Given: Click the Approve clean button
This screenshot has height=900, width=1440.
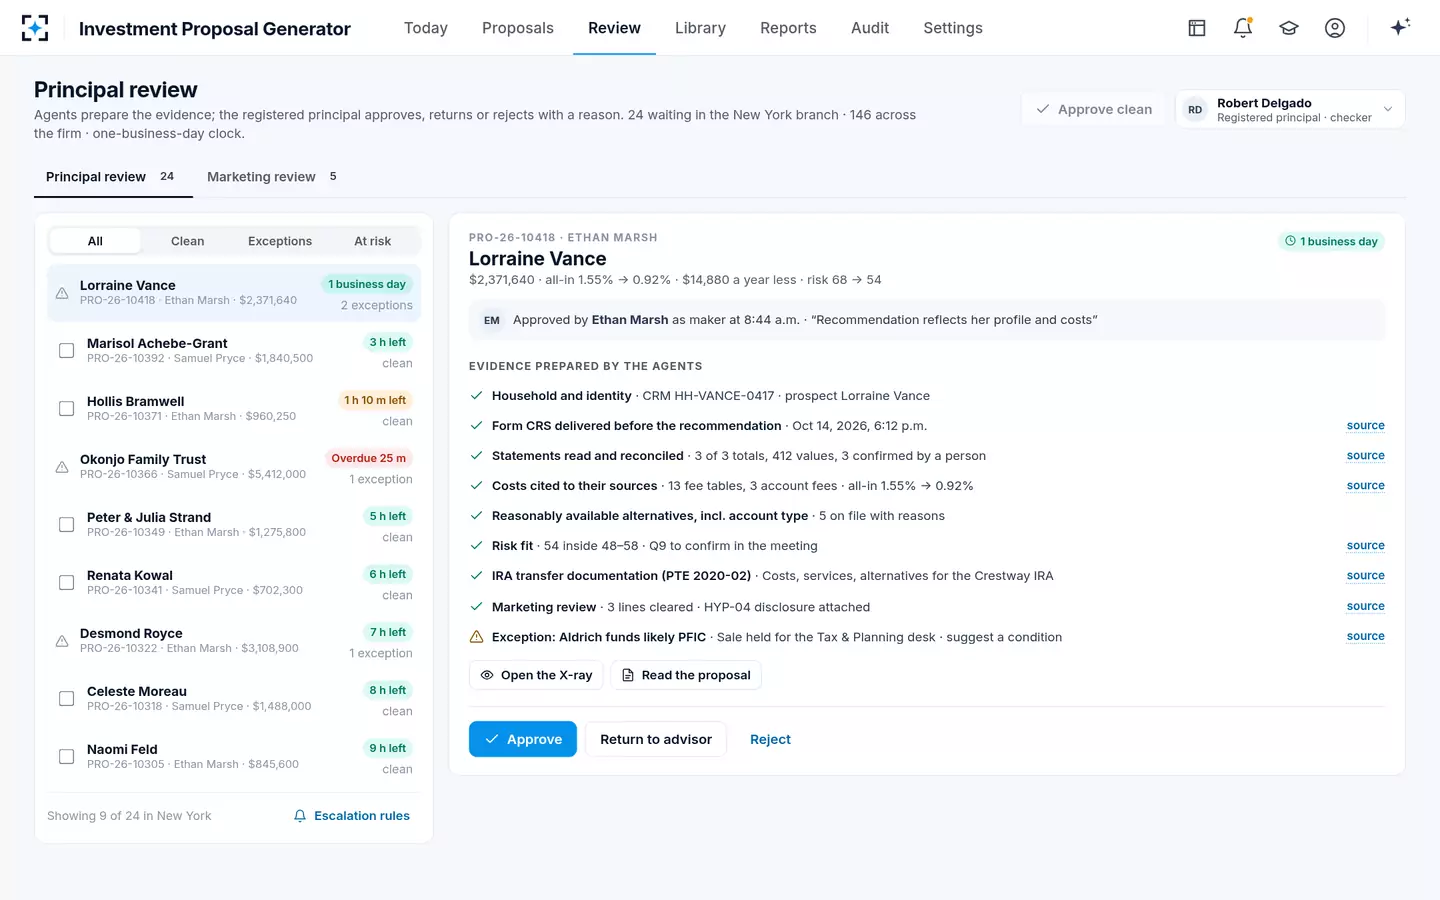Looking at the screenshot, I should 1095,109.
